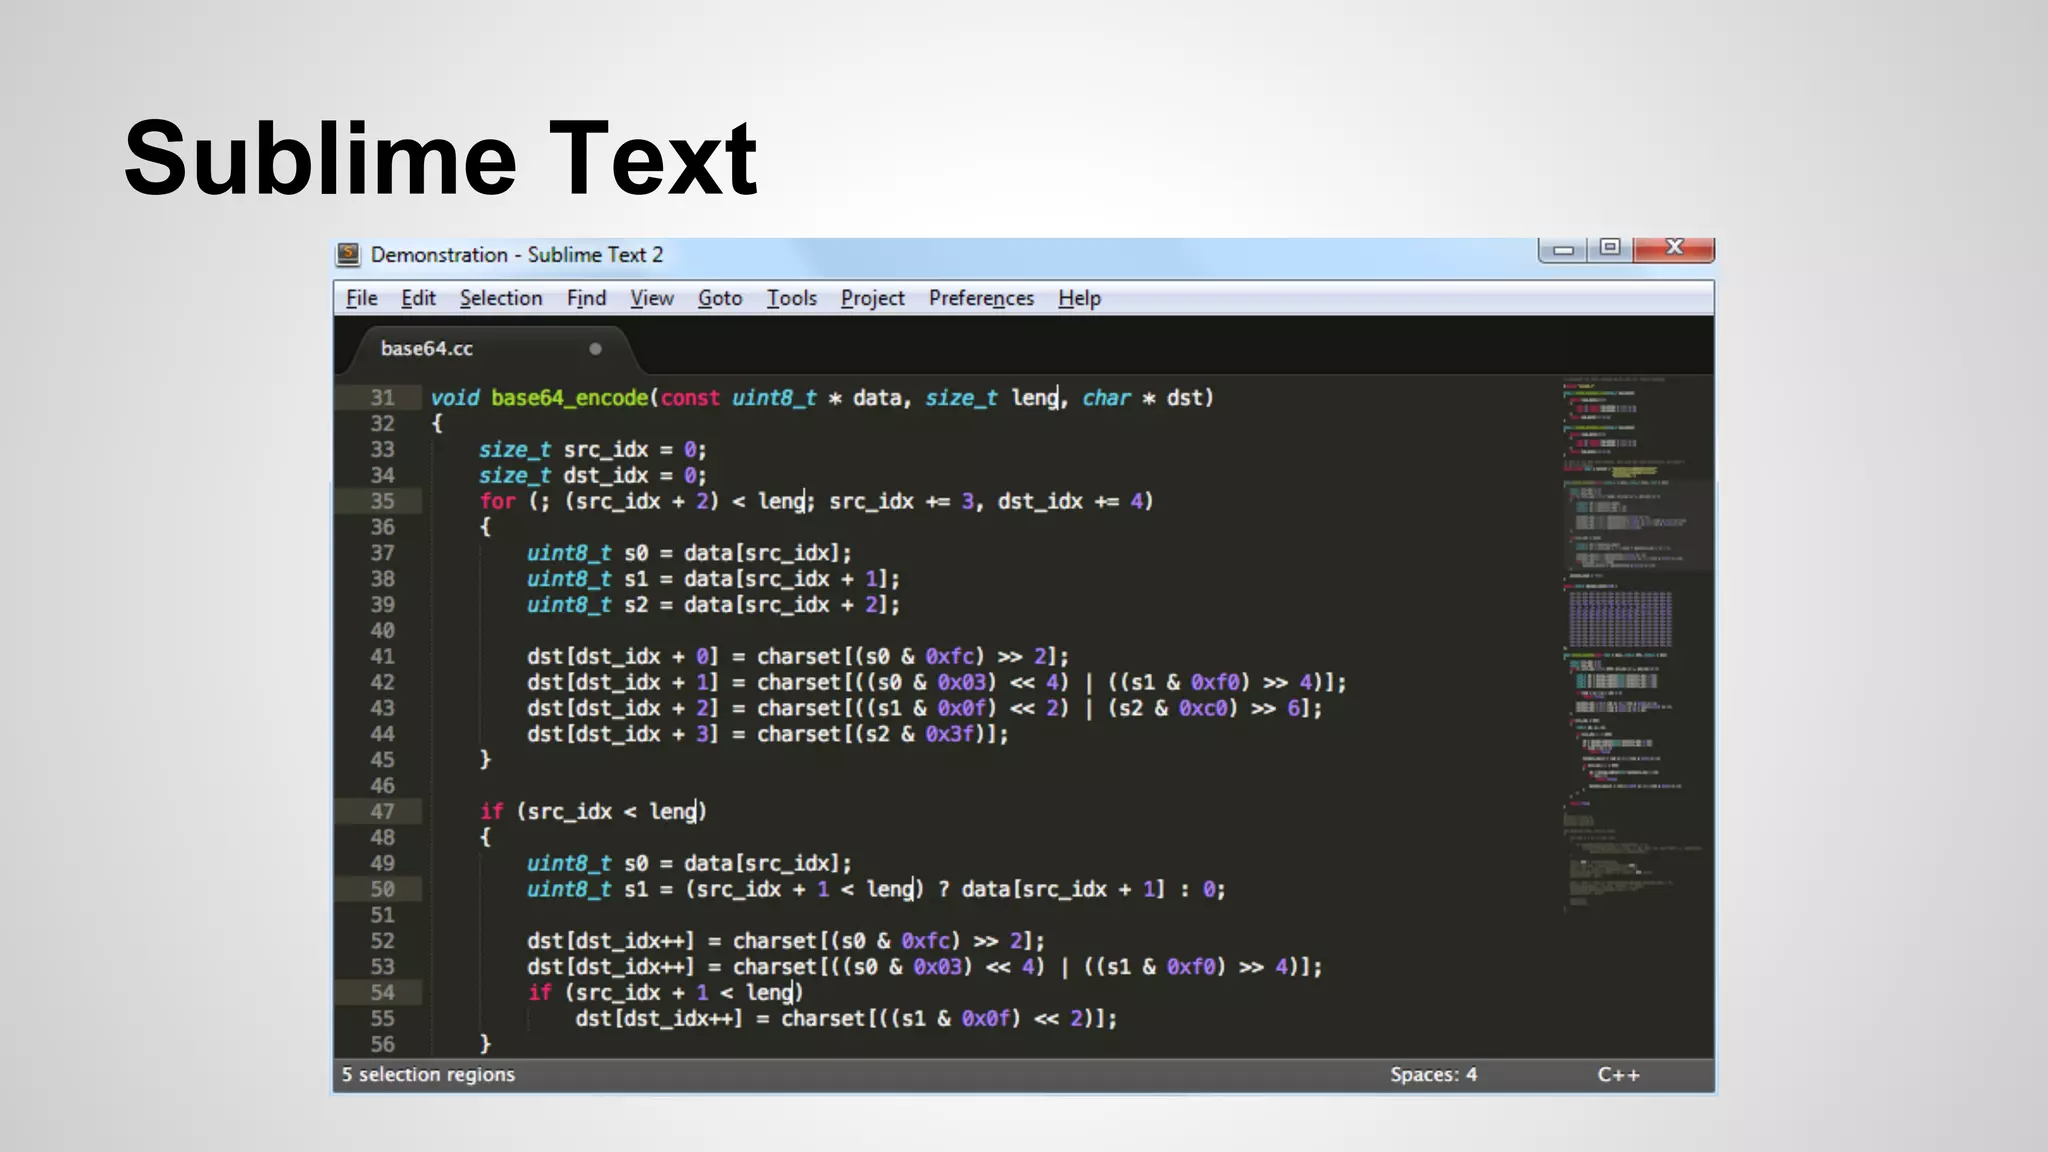Open the Find menu
This screenshot has width=2048, height=1152.
[586, 298]
